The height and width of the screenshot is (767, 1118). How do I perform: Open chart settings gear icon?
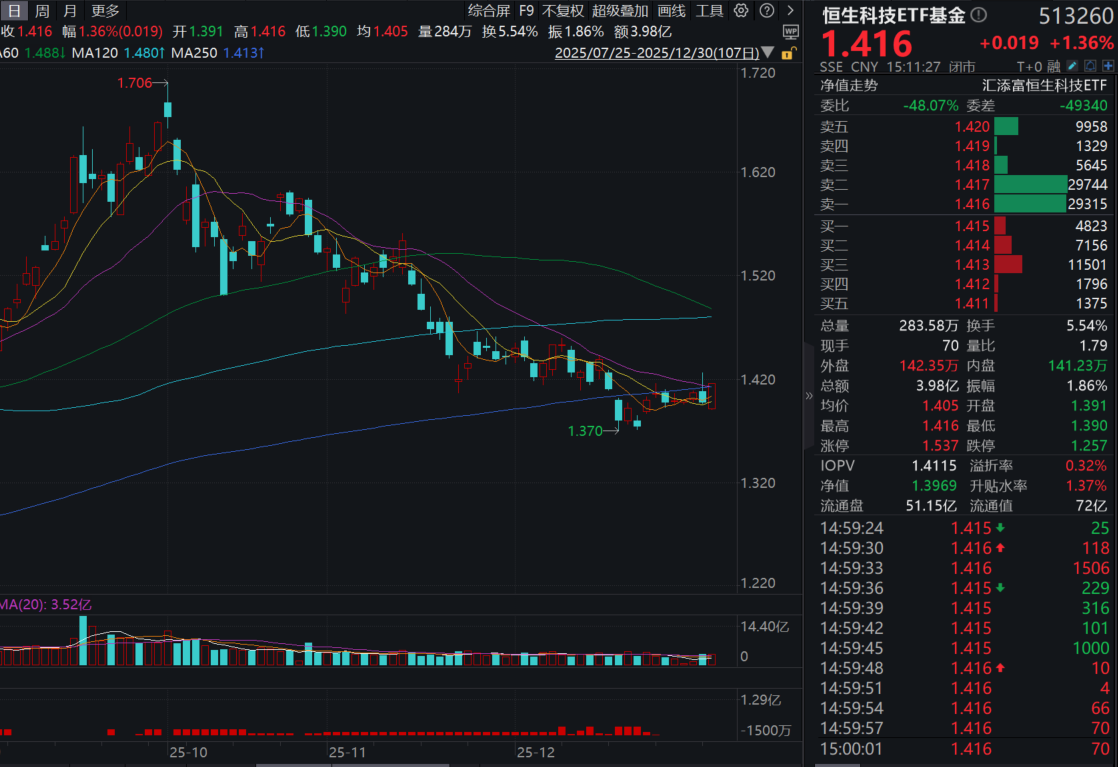click(740, 11)
